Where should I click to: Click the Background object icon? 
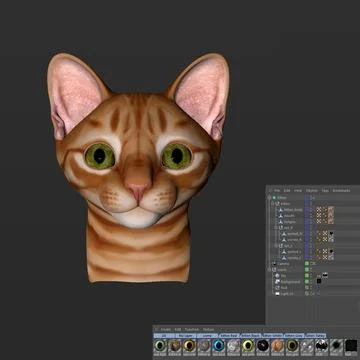[x=277, y=282]
